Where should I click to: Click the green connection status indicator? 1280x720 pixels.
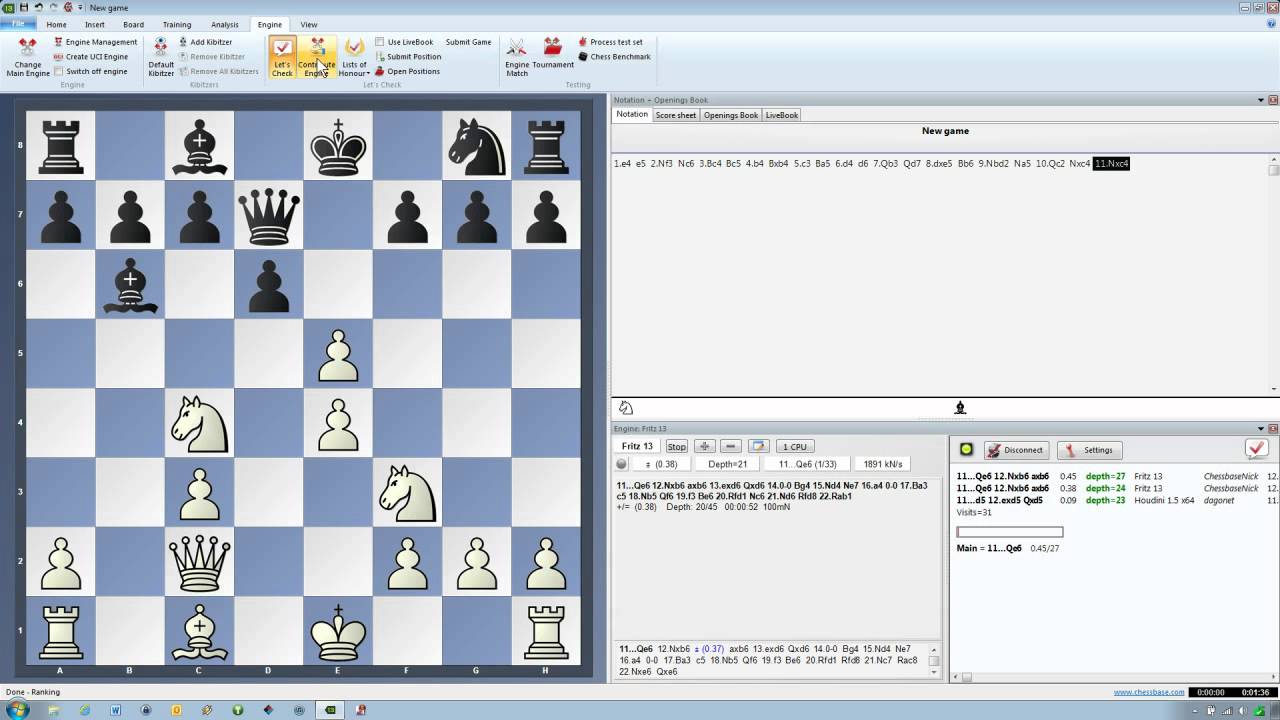pos(966,450)
